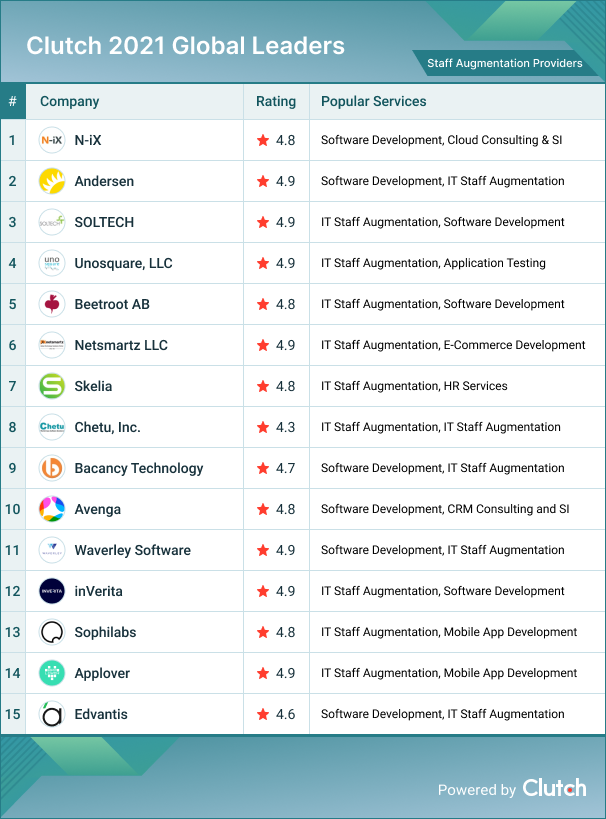This screenshot has width=606, height=819.
Task: Click the rating star in Sophilabs row
Action: (x=263, y=632)
